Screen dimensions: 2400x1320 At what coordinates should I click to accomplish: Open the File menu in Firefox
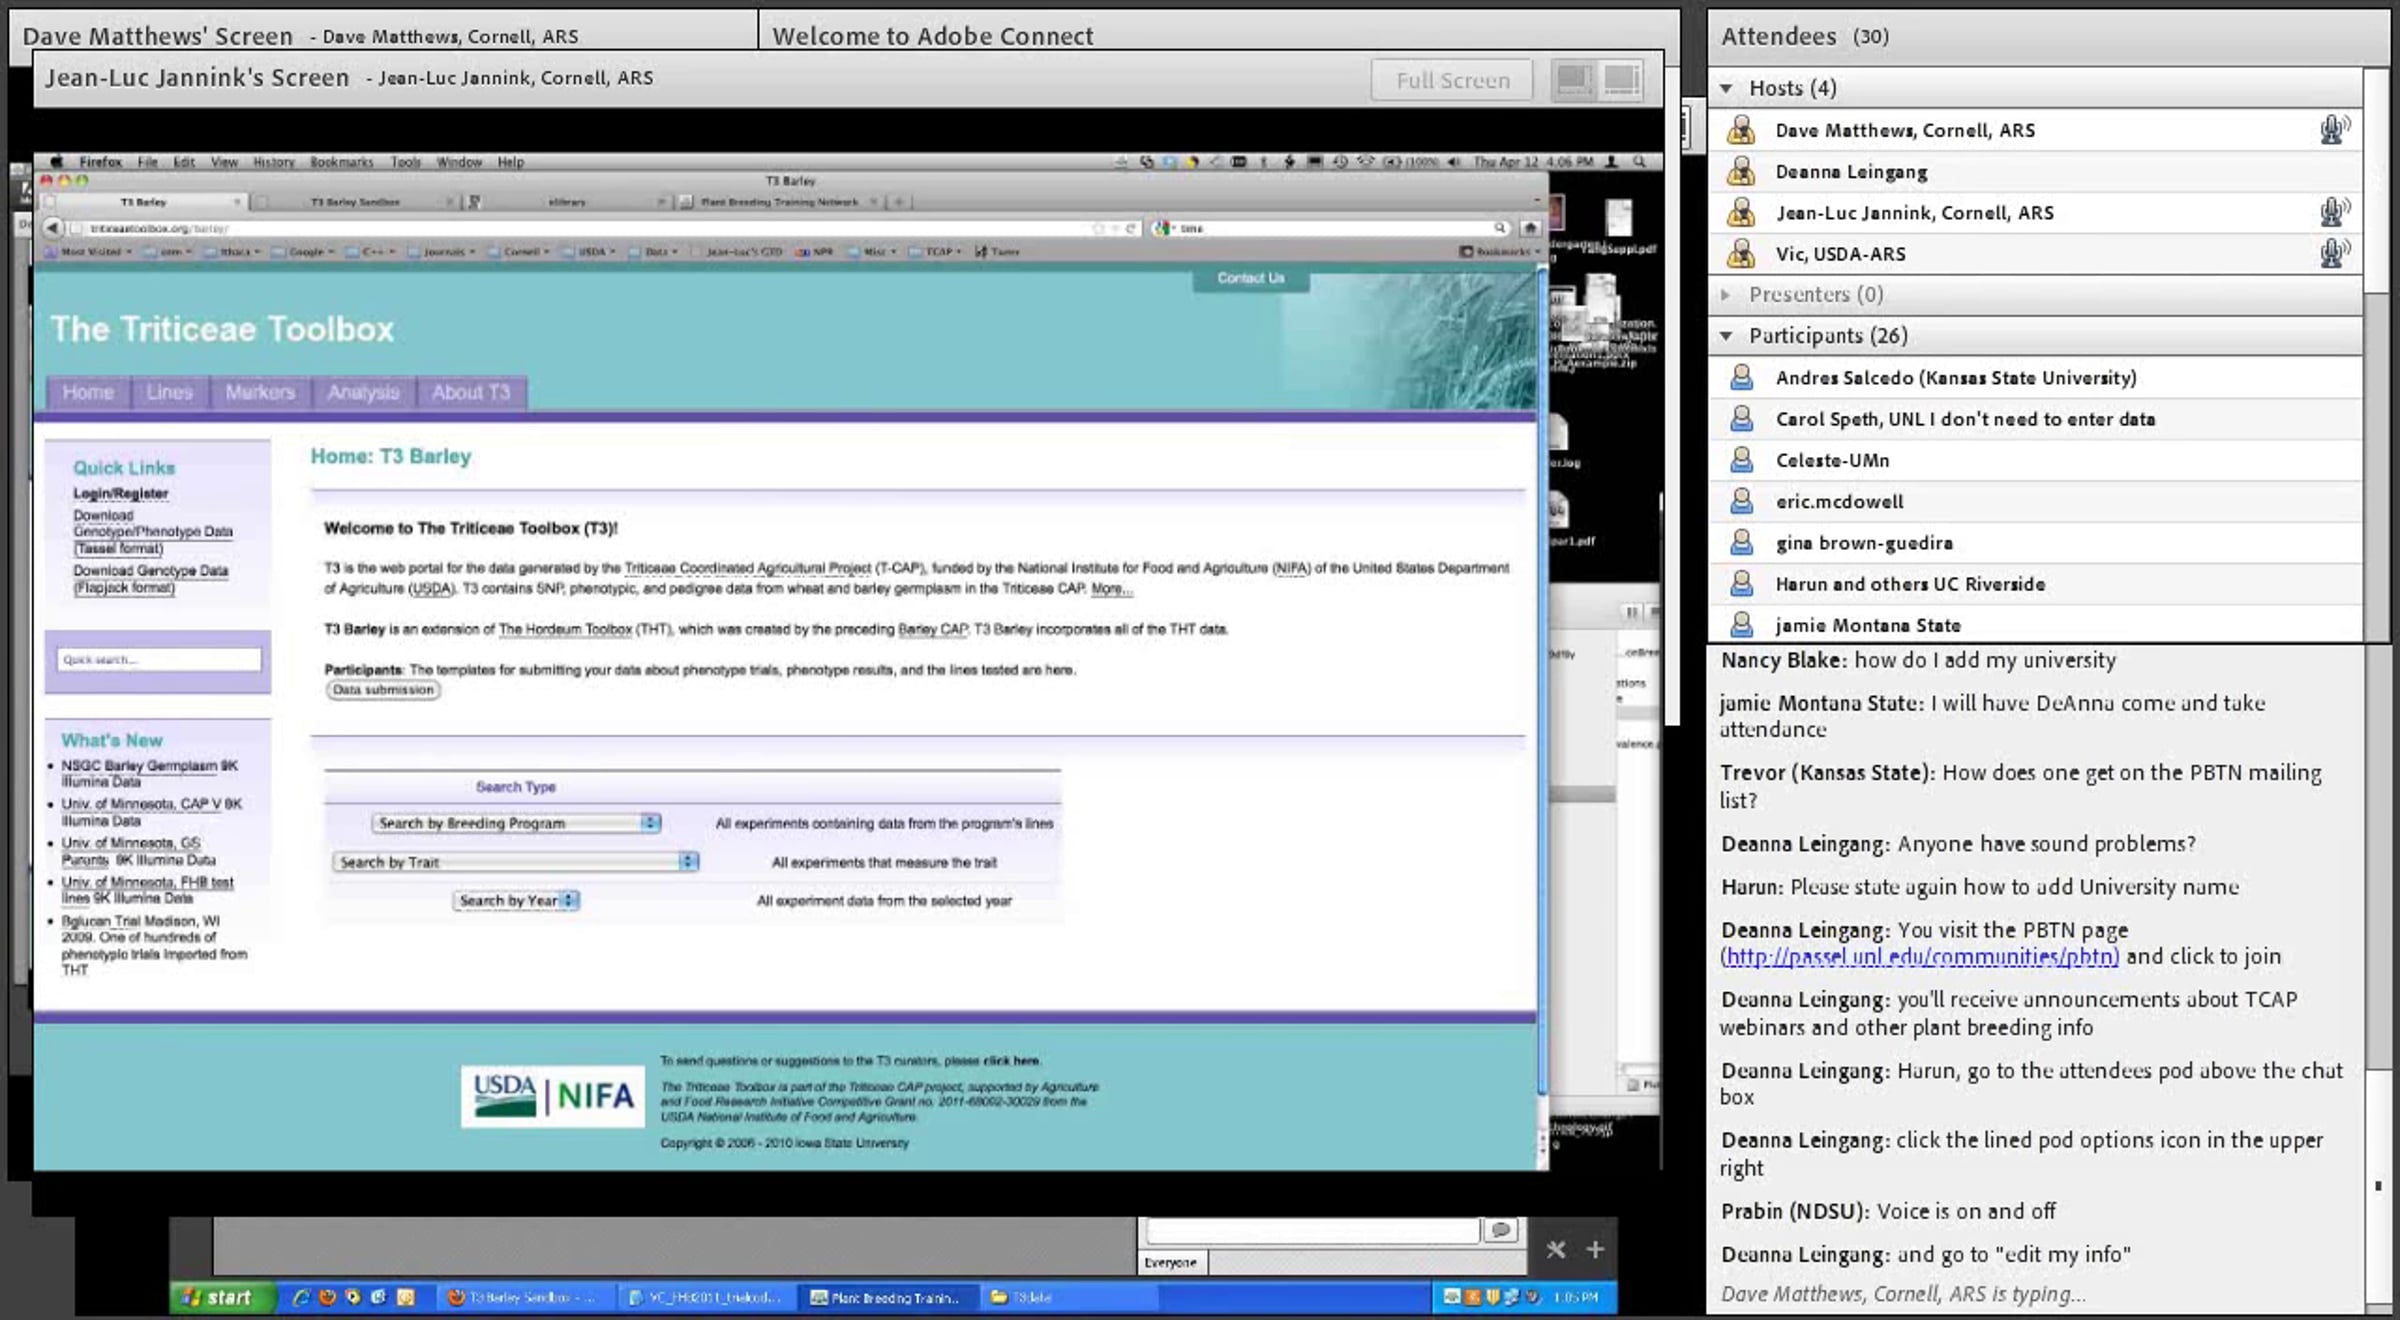point(147,162)
